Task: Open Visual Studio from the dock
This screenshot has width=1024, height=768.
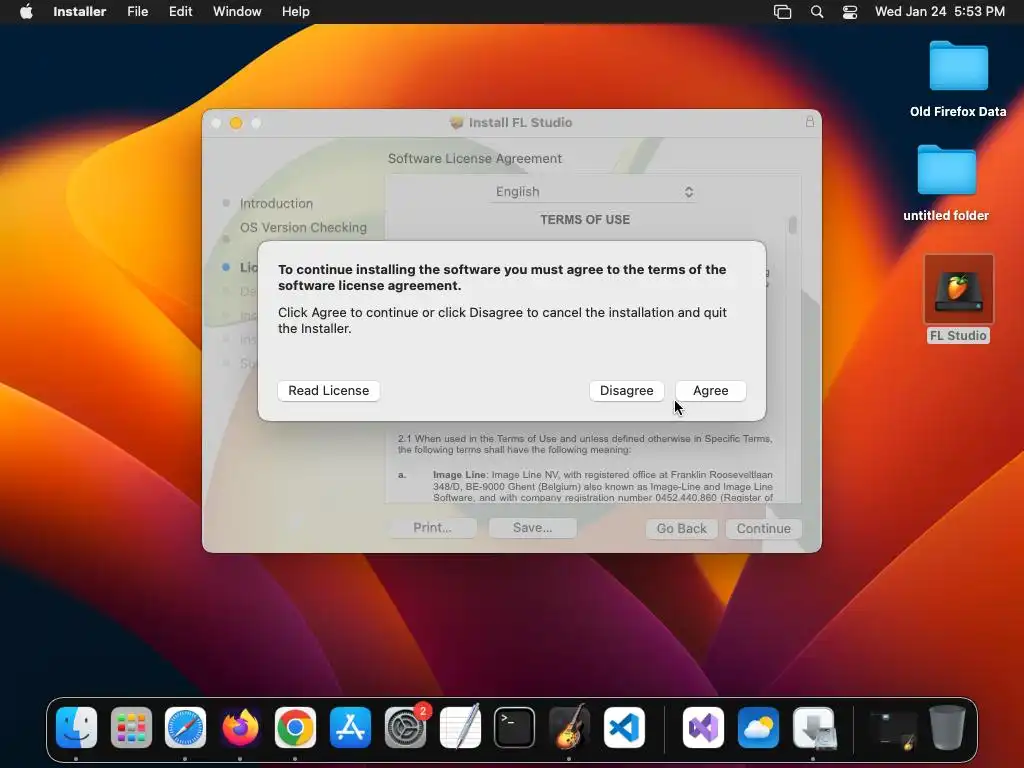Action: coord(703,728)
